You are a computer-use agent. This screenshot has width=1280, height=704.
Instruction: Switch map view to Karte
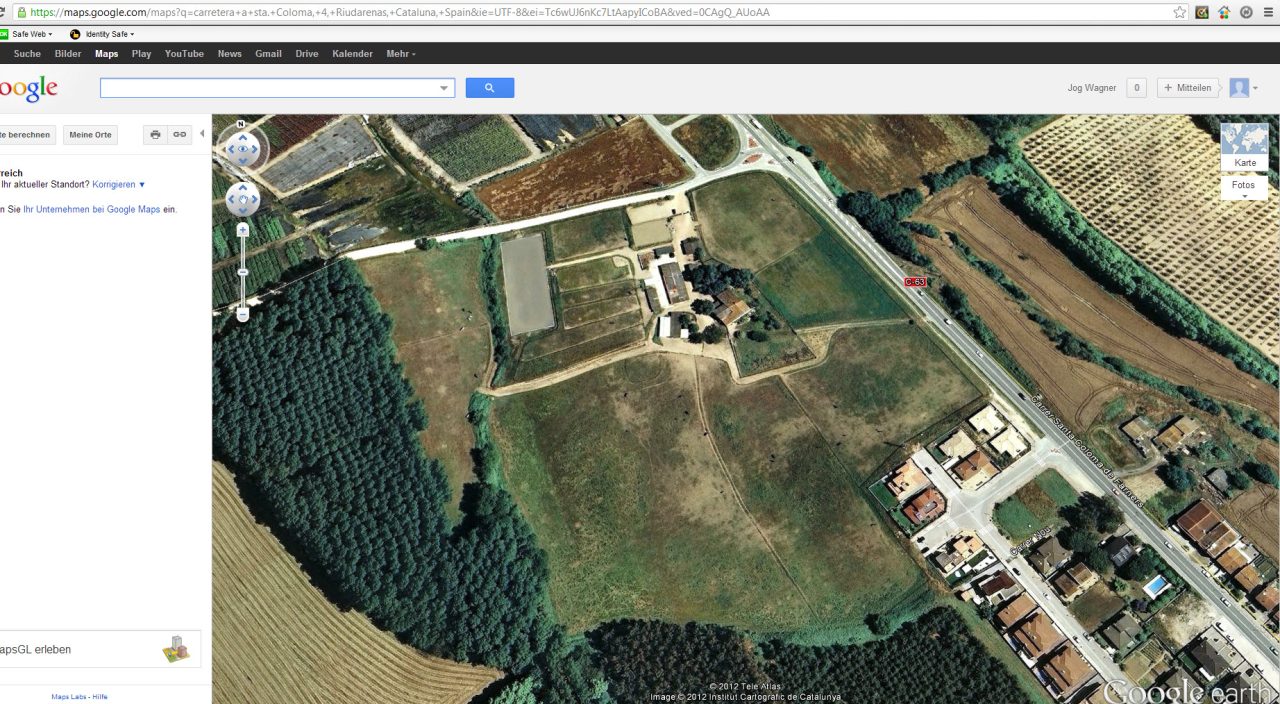pos(1244,146)
